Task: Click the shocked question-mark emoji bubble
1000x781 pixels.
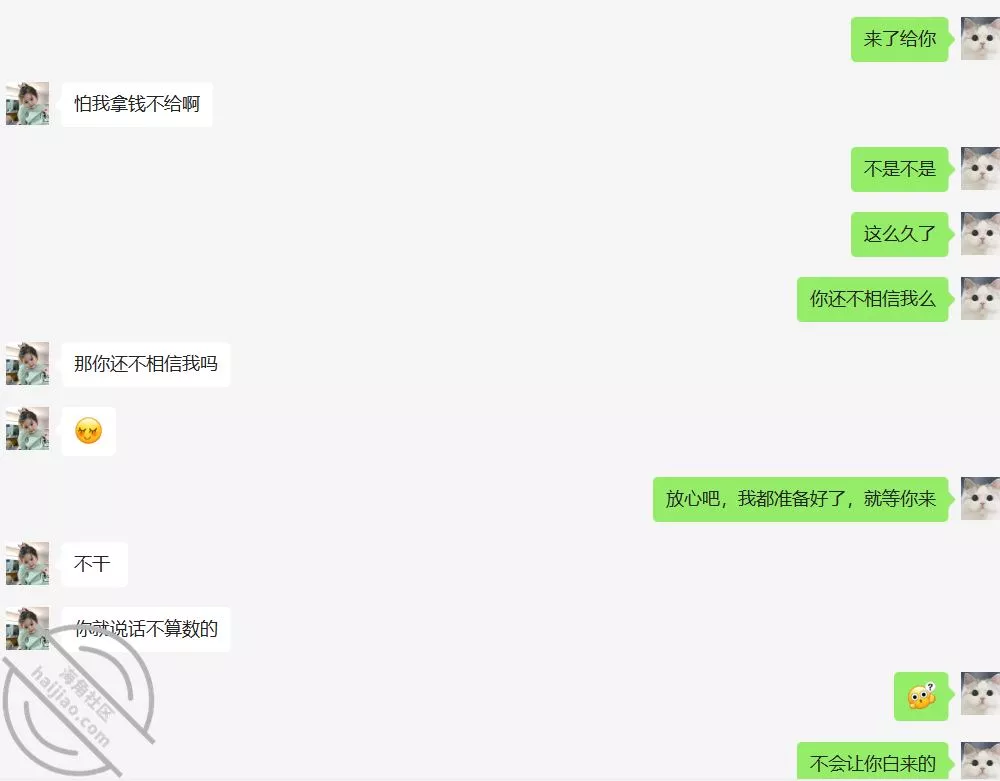Action: pyautogui.click(x=921, y=696)
